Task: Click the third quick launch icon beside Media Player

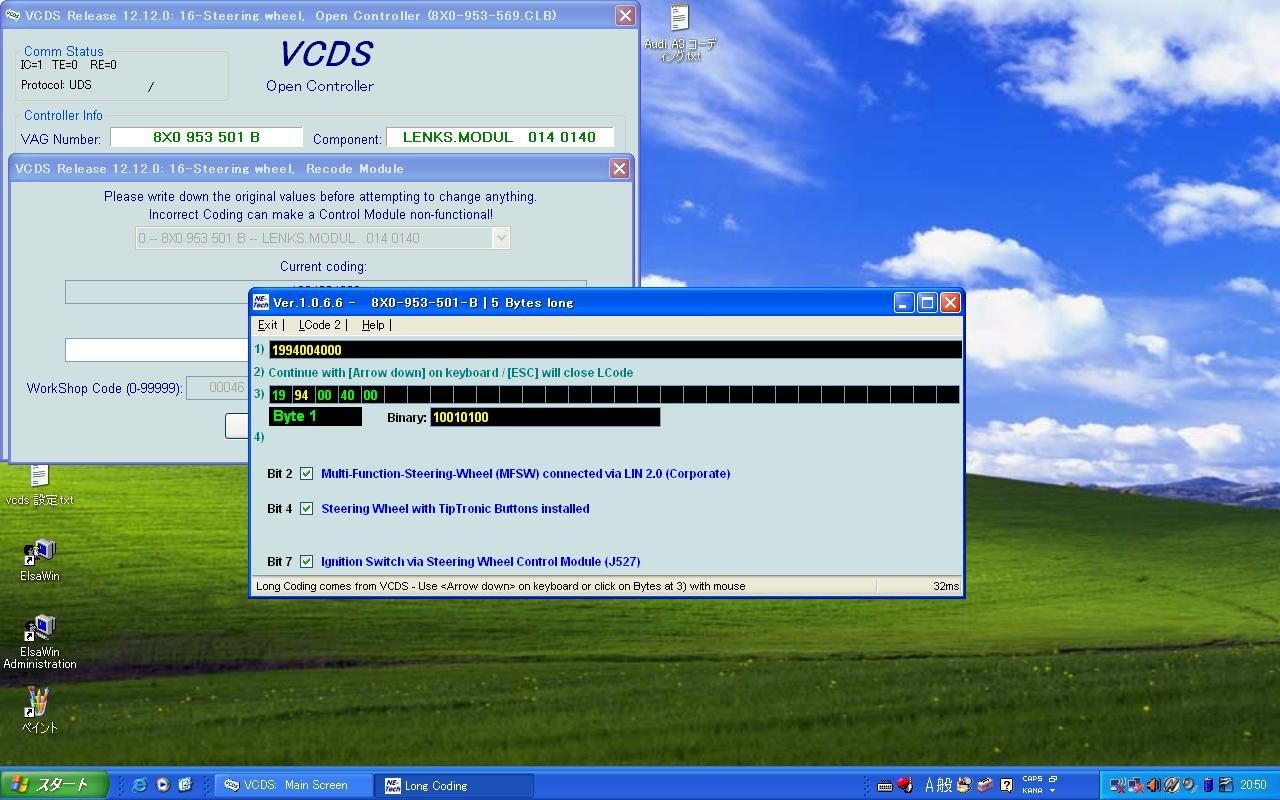Action: [185, 785]
